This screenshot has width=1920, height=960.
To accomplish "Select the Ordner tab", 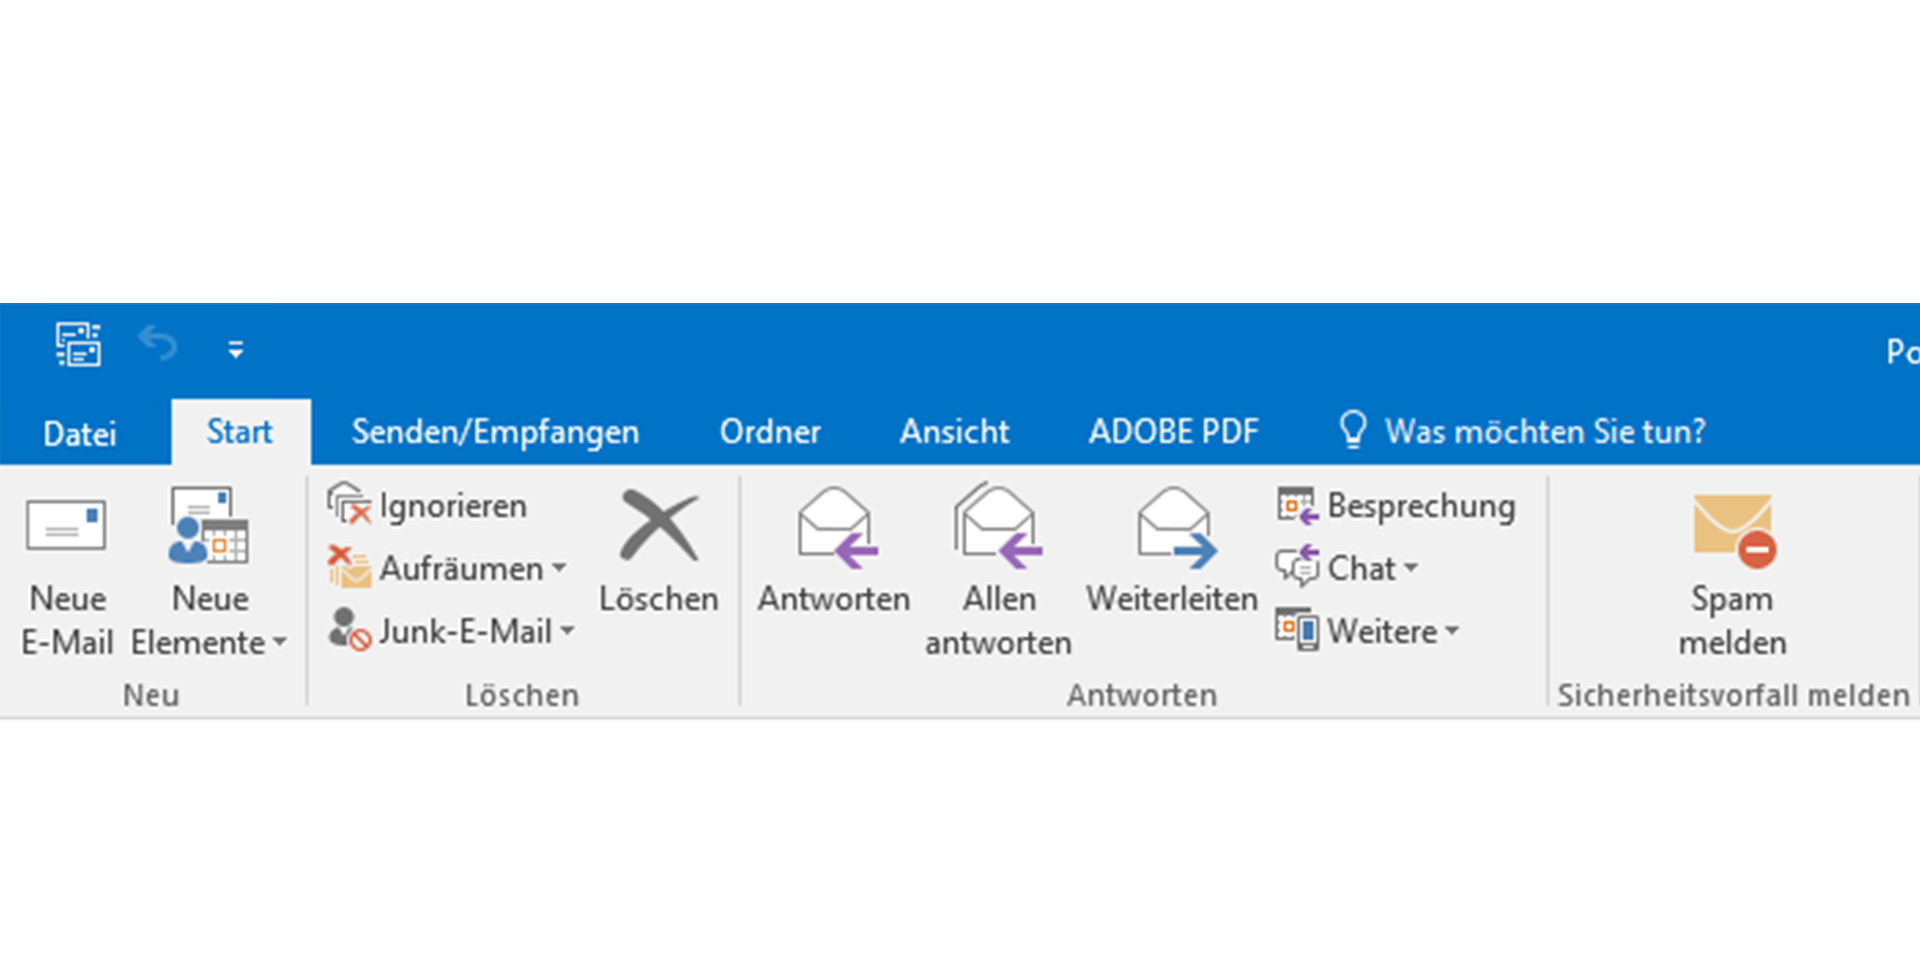I will 770,431.
